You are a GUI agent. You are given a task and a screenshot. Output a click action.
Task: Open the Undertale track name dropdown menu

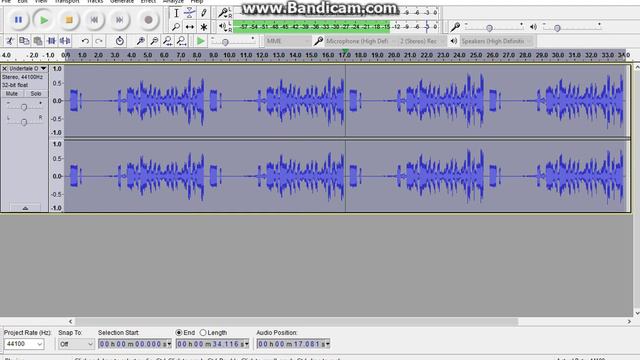coord(28,69)
